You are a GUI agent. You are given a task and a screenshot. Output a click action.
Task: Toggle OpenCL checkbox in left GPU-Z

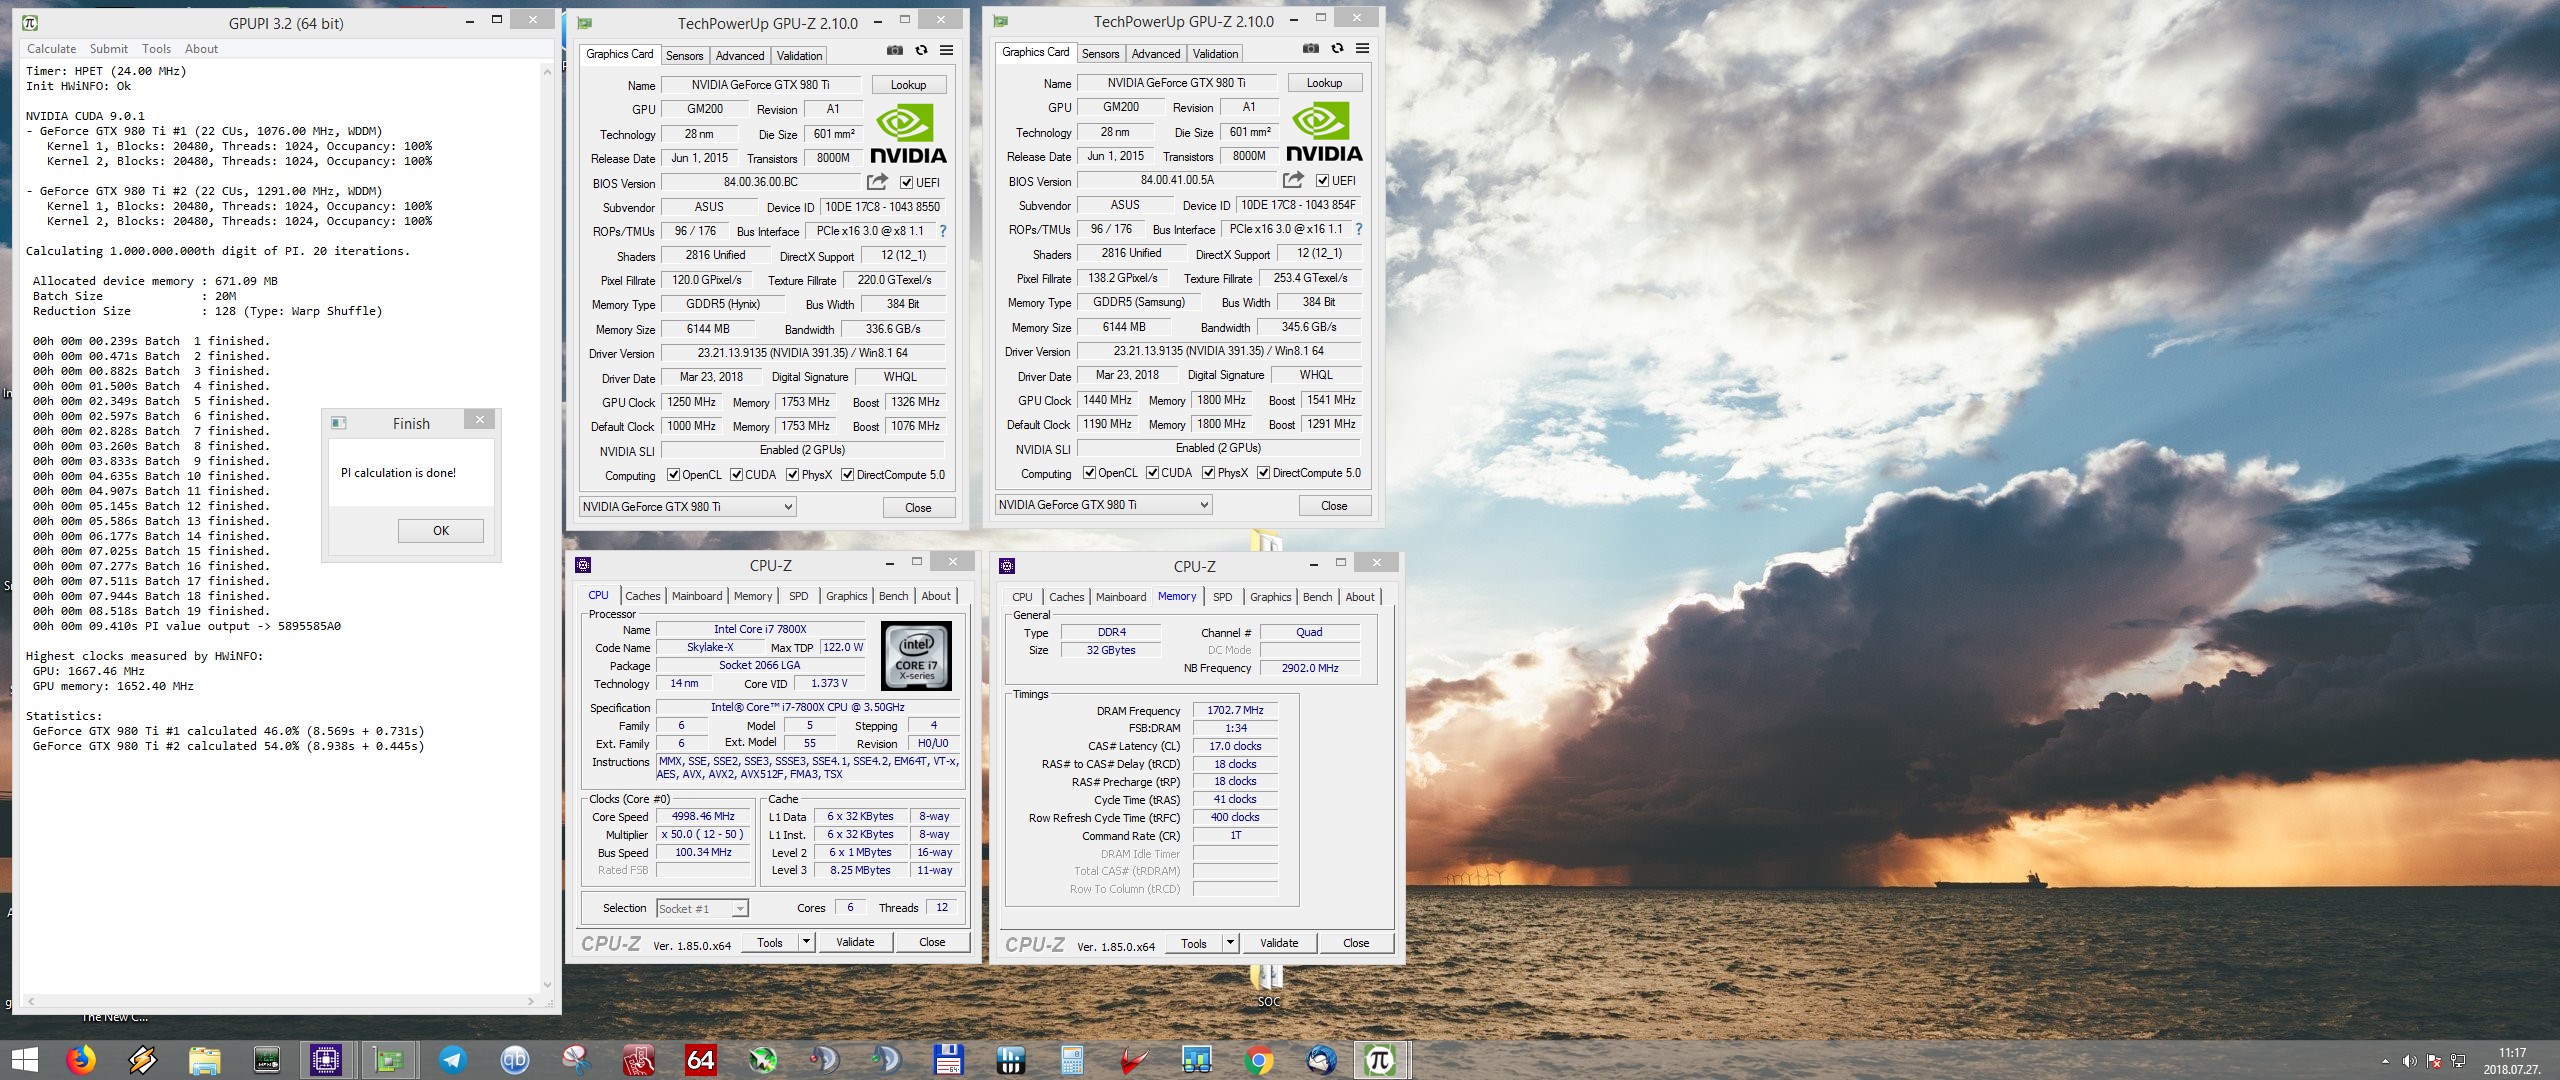pos(673,475)
